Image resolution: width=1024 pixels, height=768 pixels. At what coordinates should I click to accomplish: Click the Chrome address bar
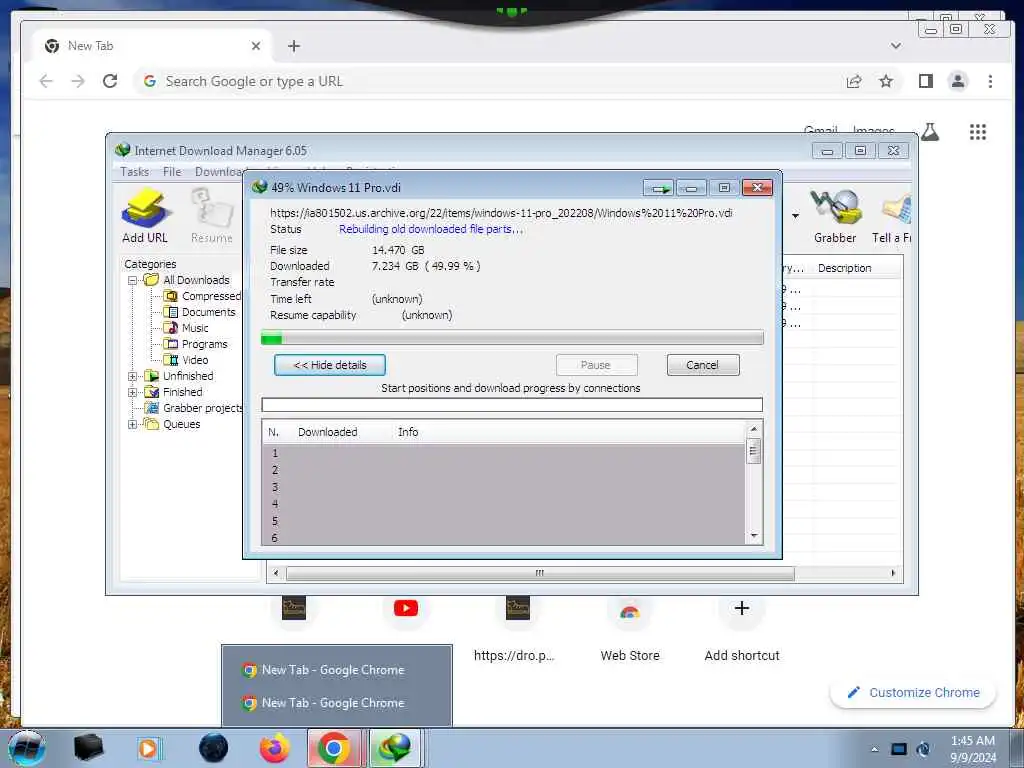click(x=483, y=82)
